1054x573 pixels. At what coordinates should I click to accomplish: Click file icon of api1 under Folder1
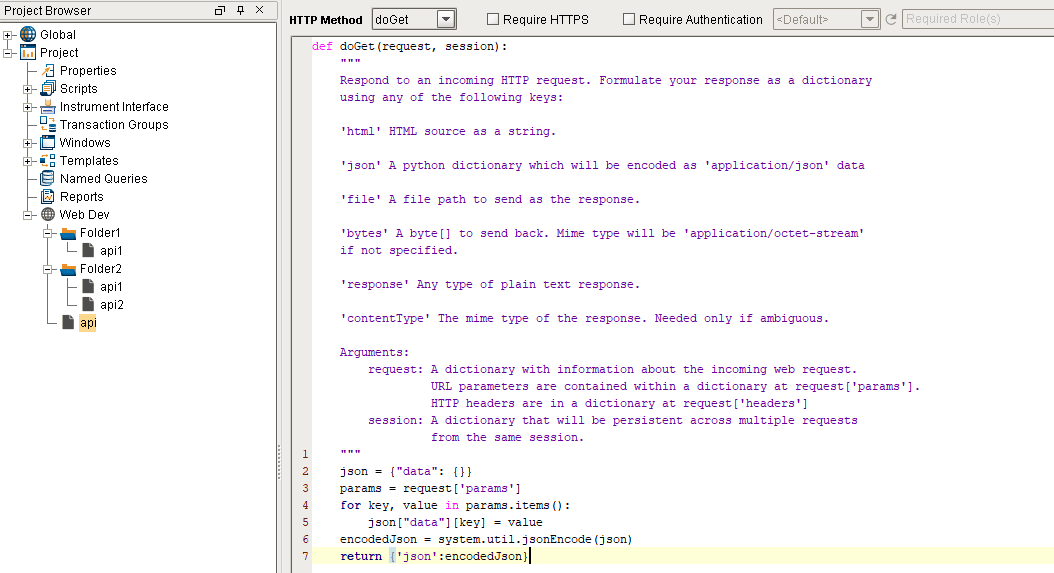click(88, 251)
